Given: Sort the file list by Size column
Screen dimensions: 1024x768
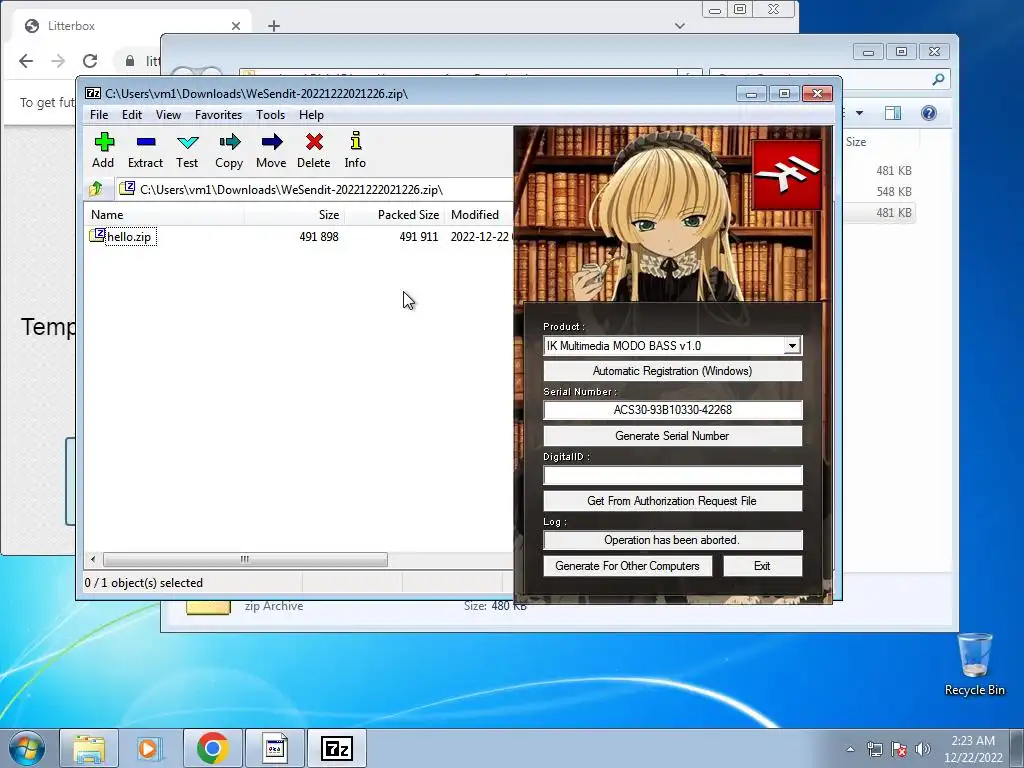Looking at the screenshot, I should (x=295, y=215).
